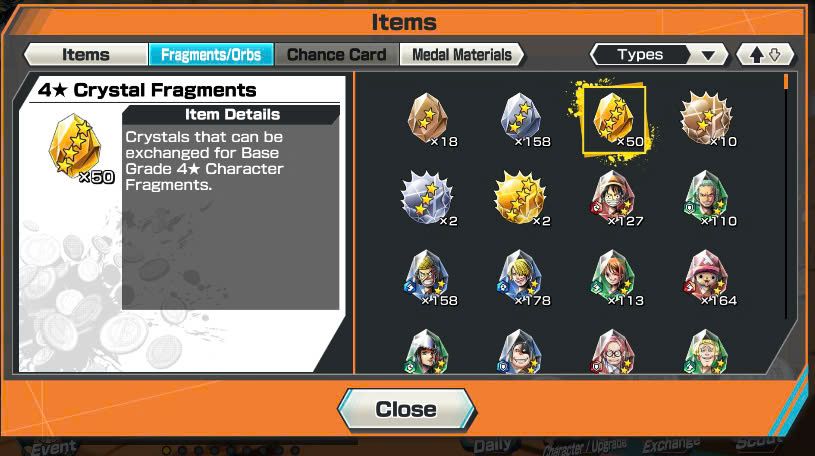Select Chopper character fragment x164
This screenshot has height=456, width=815.
pos(706,279)
